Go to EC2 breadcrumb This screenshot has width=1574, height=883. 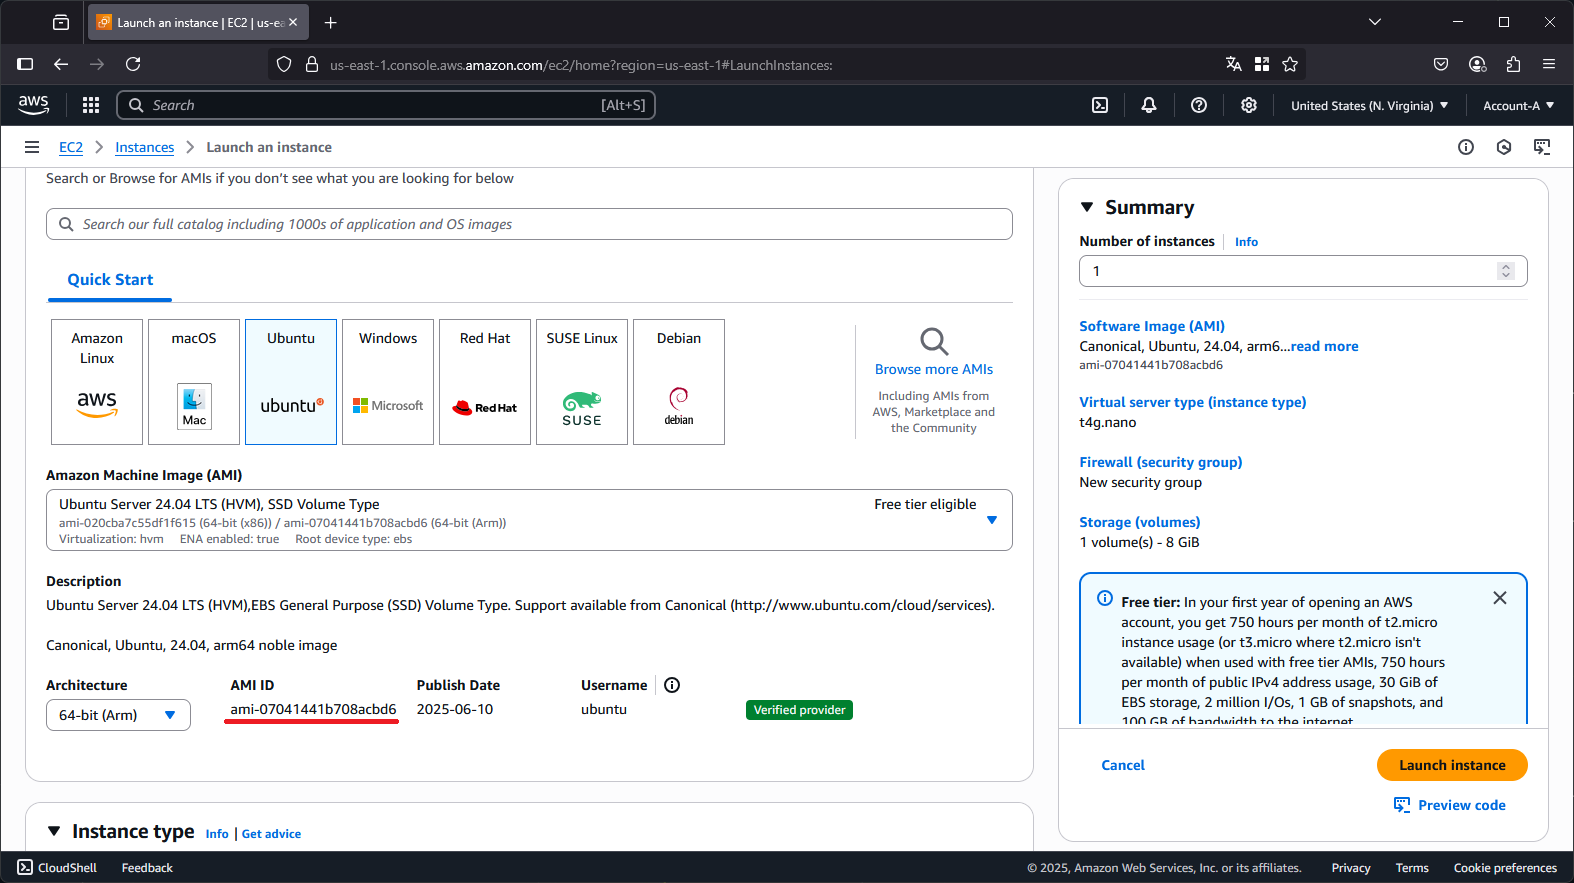click(x=71, y=147)
